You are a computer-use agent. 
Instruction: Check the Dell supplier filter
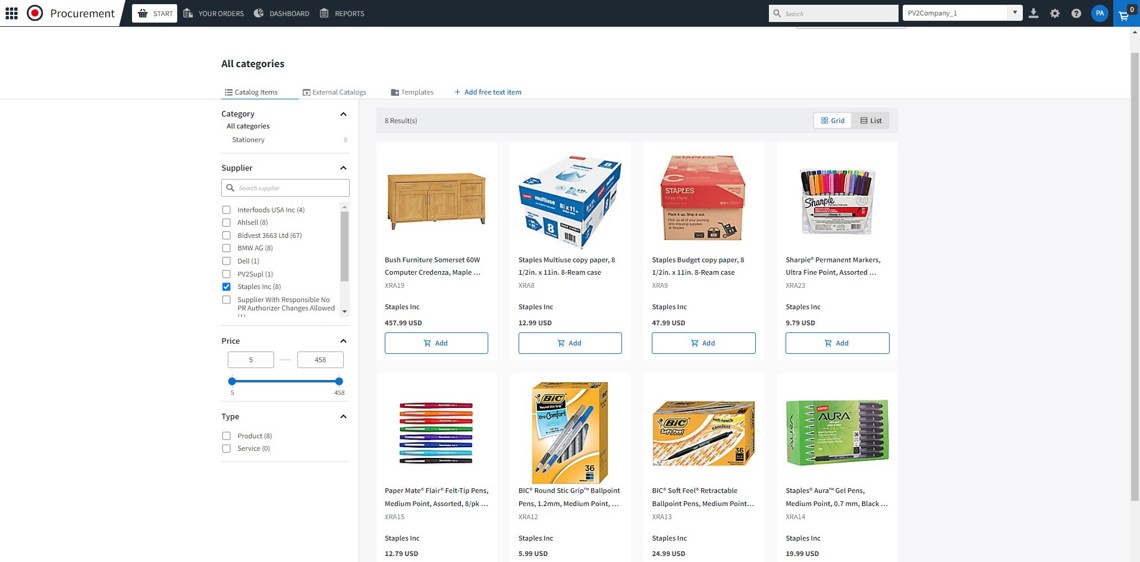tap(227, 261)
